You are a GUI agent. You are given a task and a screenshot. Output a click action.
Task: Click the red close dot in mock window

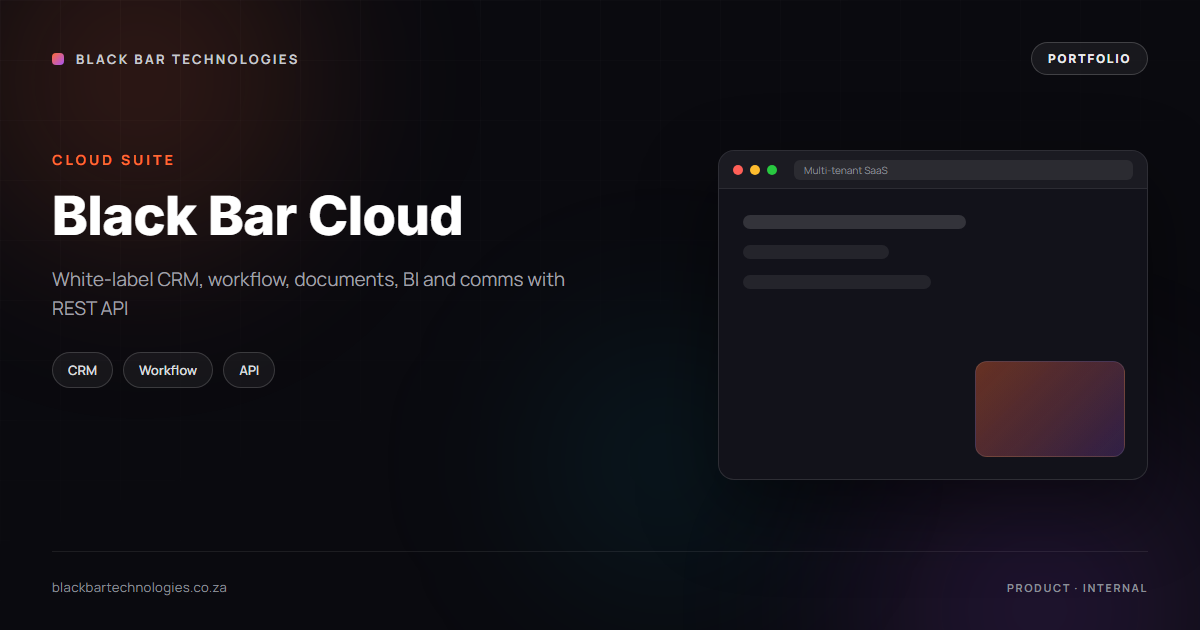click(x=738, y=170)
